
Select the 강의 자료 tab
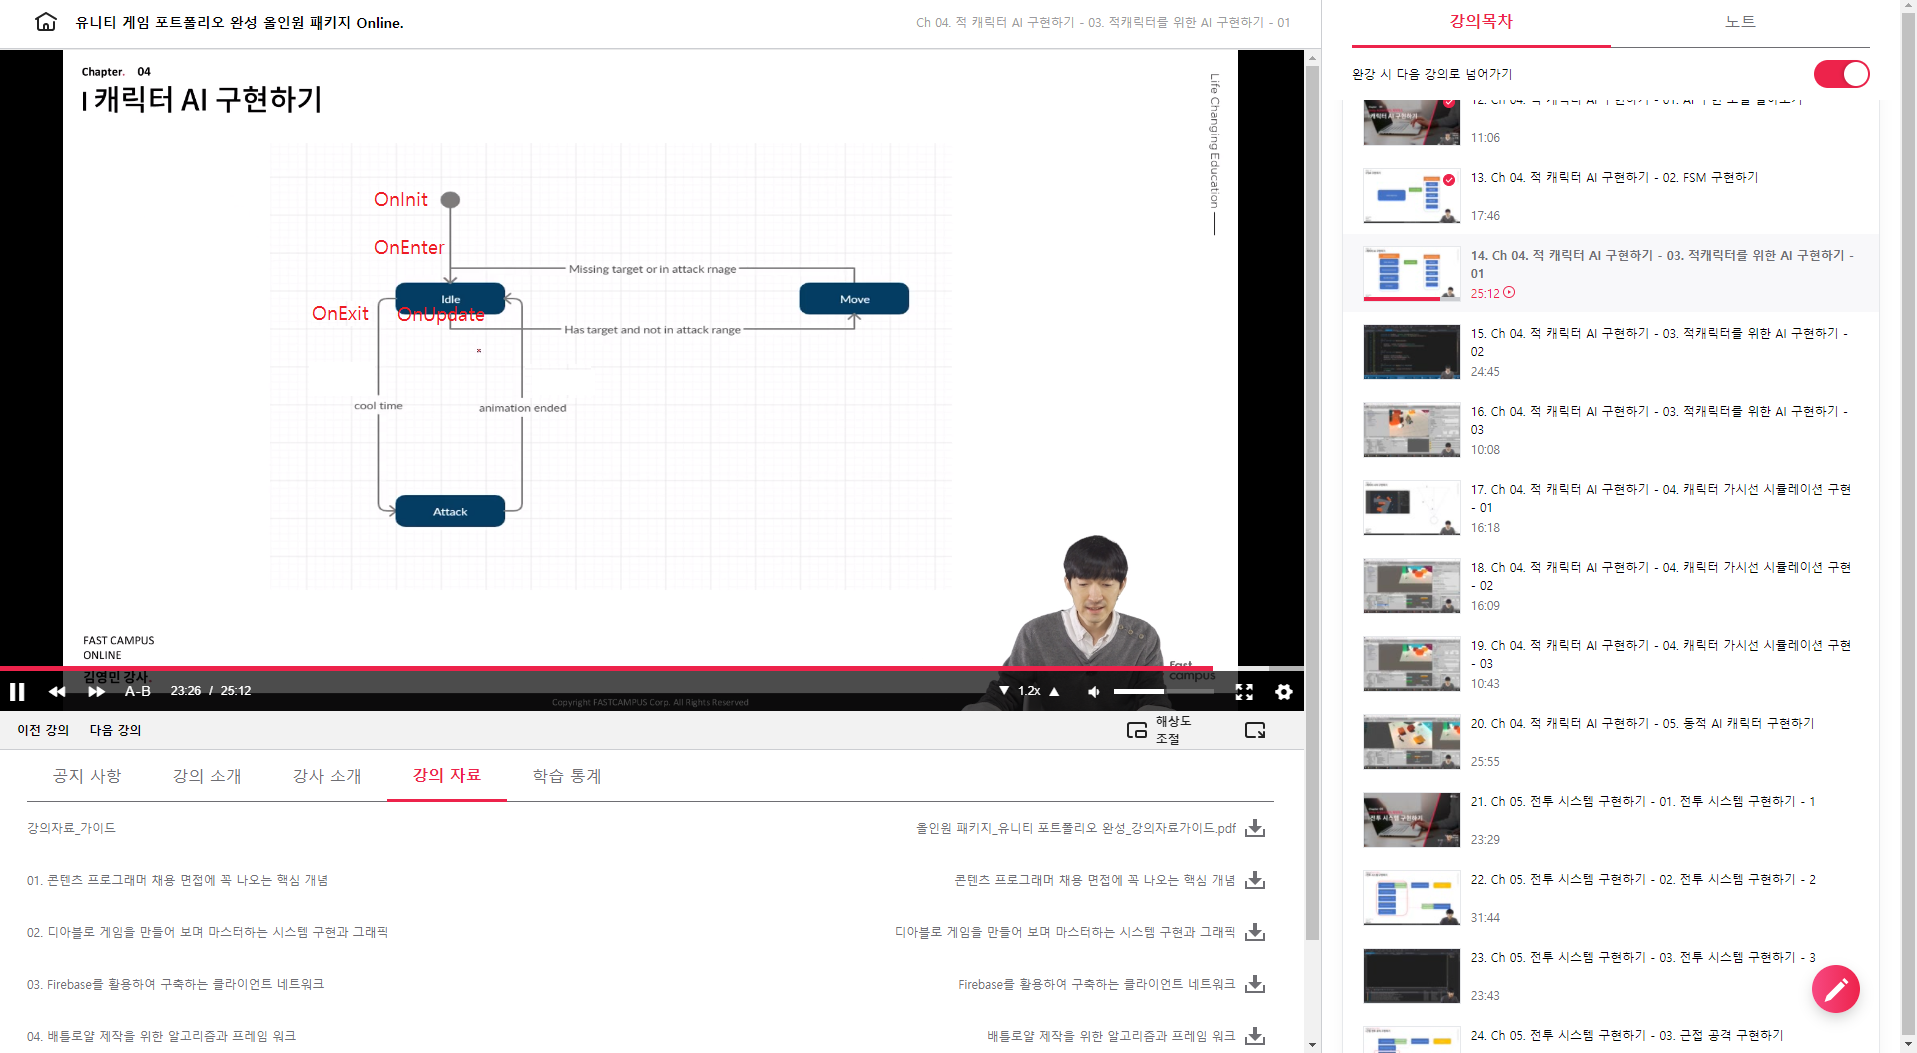(447, 775)
